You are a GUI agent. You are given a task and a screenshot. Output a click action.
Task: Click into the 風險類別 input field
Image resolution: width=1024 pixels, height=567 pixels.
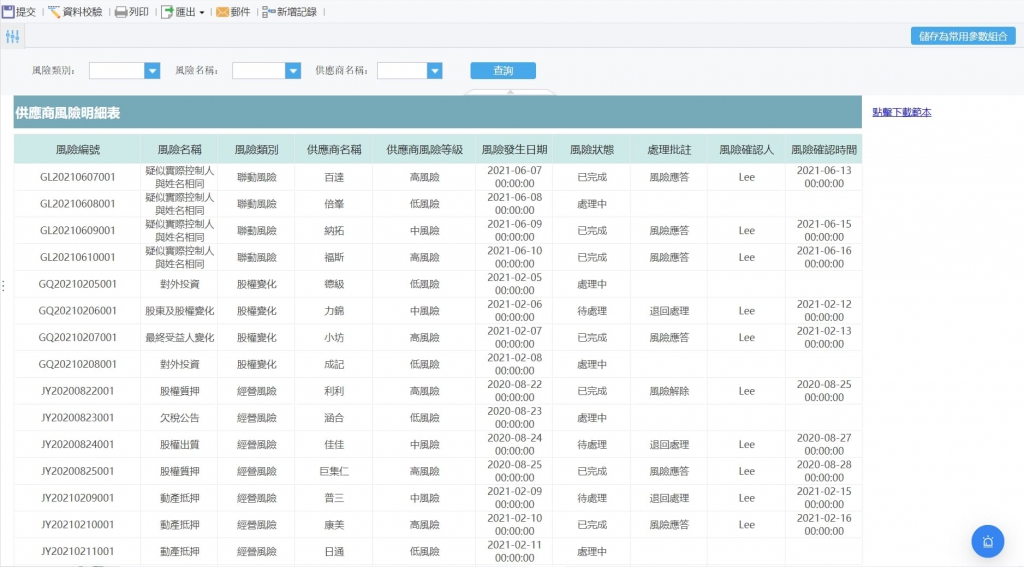tap(116, 71)
